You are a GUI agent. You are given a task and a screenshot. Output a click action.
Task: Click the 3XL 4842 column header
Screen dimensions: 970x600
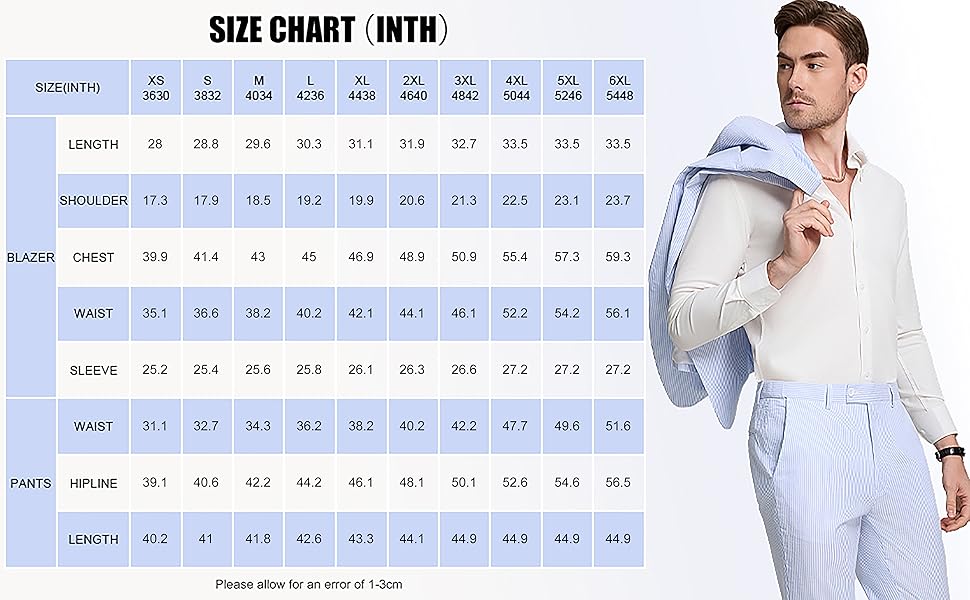pyautogui.click(x=464, y=87)
